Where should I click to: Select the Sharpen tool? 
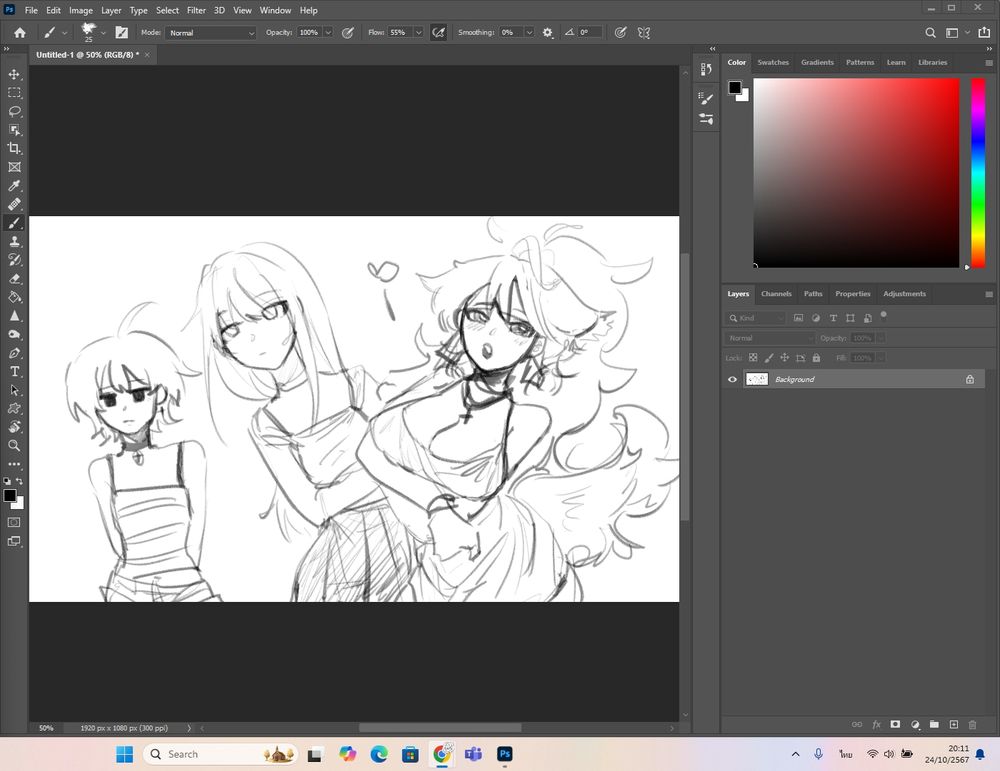14,316
